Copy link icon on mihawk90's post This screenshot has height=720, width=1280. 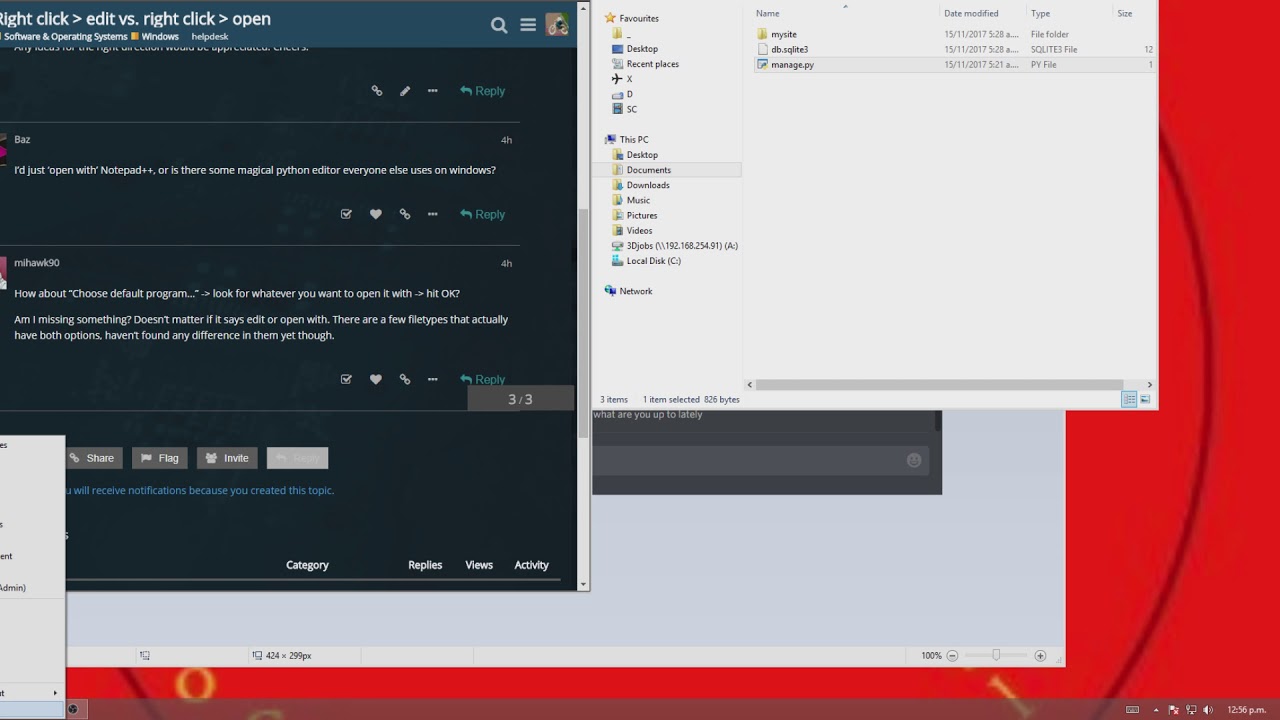click(x=405, y=379)
